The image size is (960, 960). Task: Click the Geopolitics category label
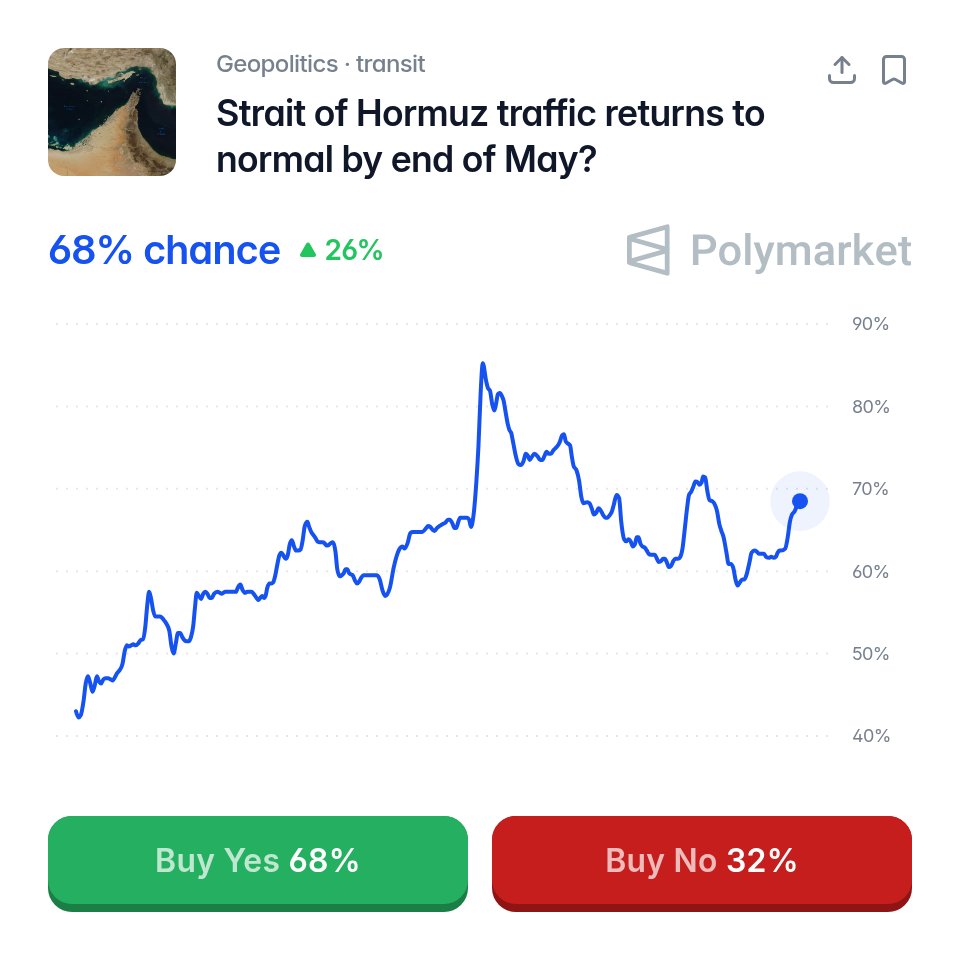(277, 64)
